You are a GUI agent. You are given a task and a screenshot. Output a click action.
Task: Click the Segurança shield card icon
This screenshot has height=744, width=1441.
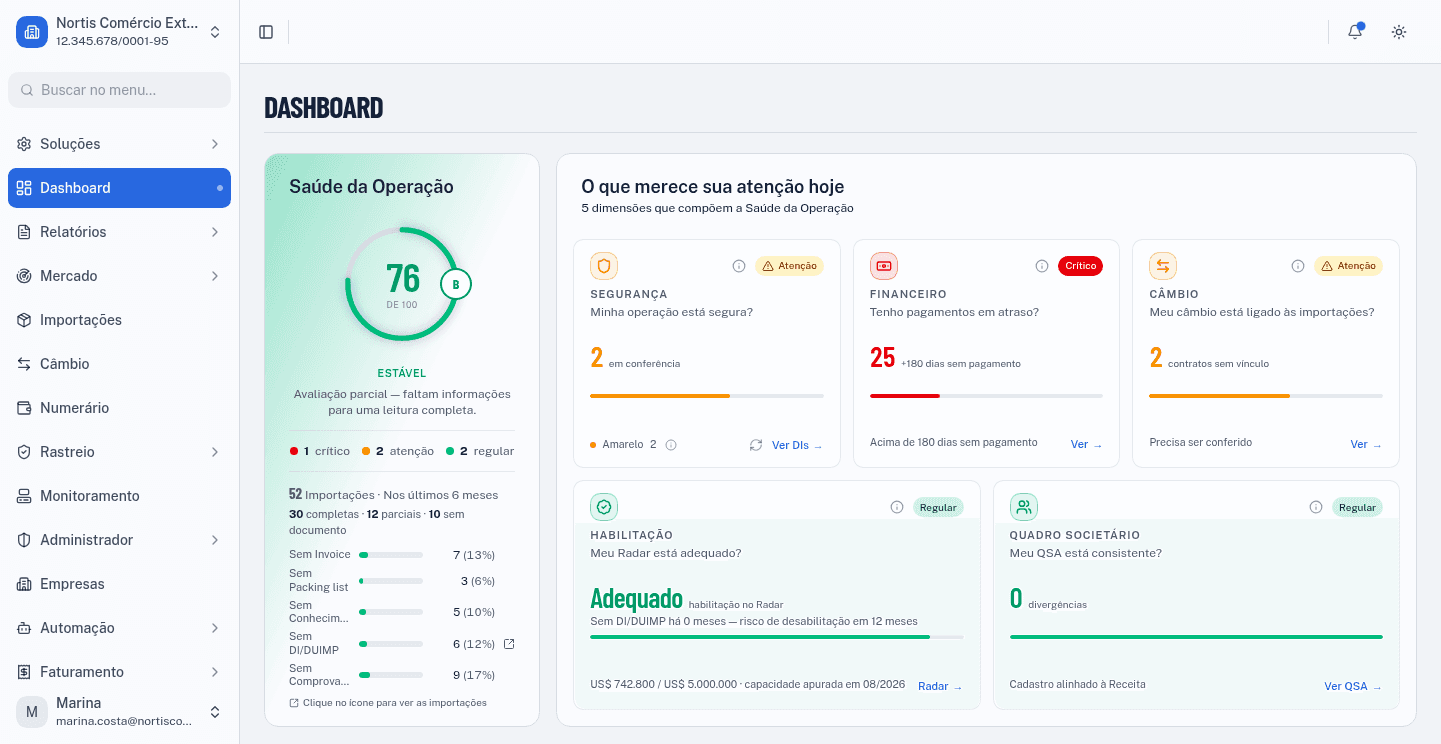click(604, 266)
